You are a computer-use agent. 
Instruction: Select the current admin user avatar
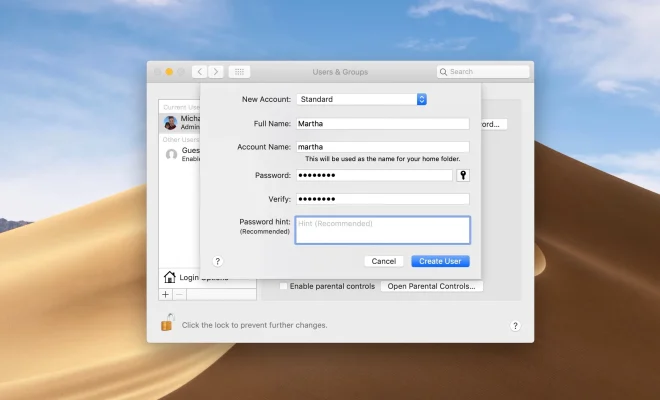pyautogui.click(x=170, y=123)
